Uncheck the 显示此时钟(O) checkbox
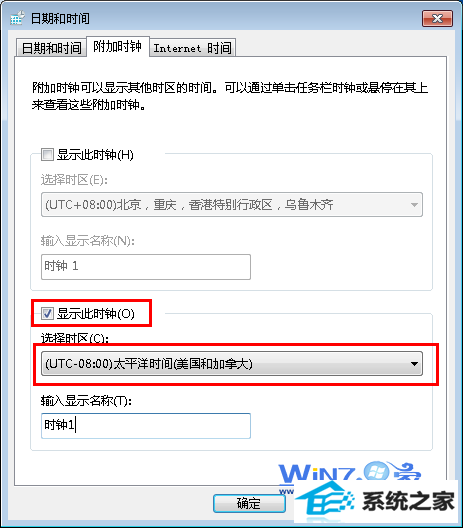This screenshot has height=528, width=463. tap(47, 314)
